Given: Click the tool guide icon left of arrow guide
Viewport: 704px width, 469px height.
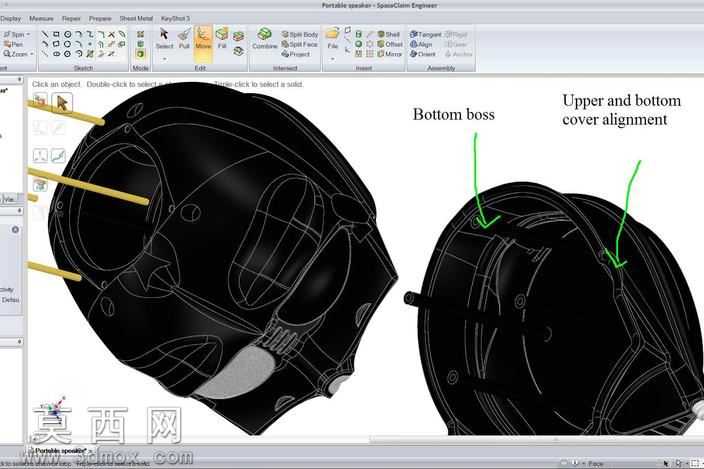Looking at the screenshot, I should [40, 101].
